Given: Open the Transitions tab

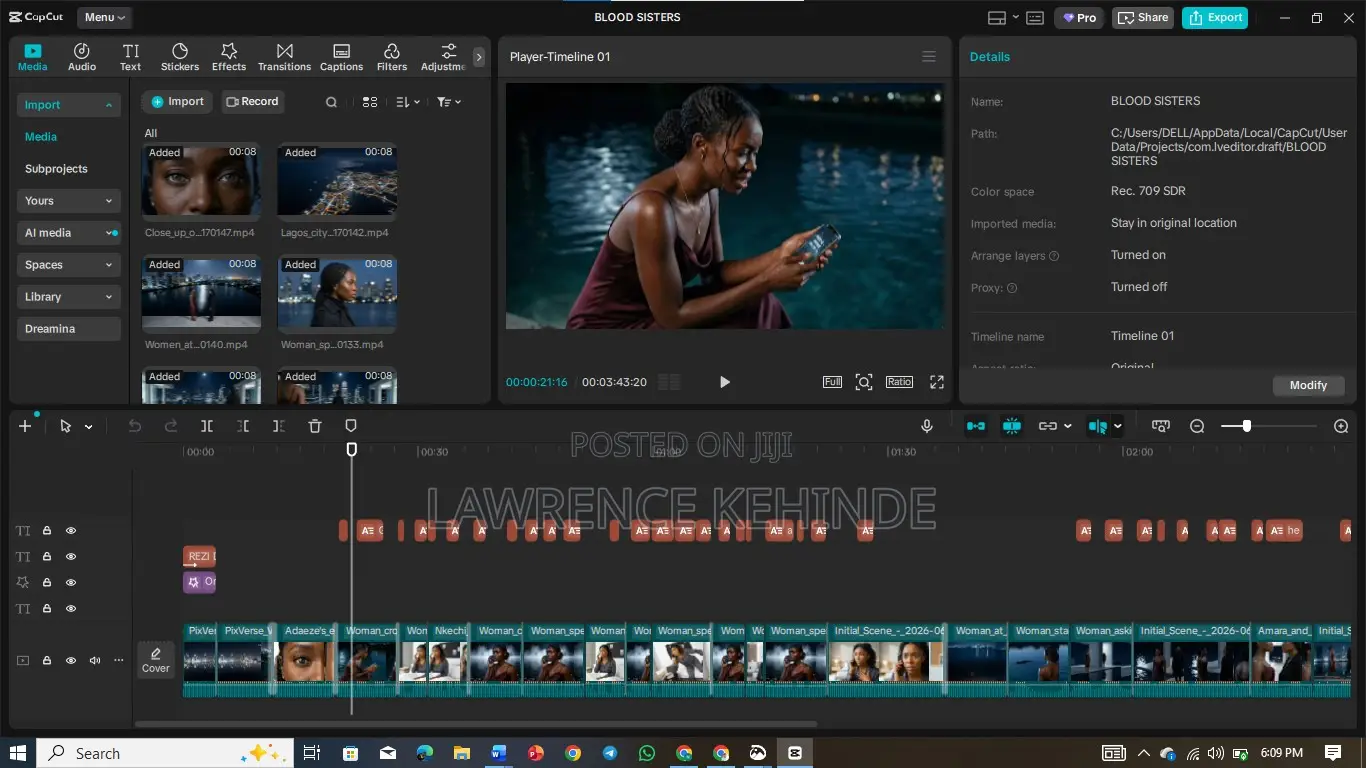Looking at the screenshot, I should 285,57.
